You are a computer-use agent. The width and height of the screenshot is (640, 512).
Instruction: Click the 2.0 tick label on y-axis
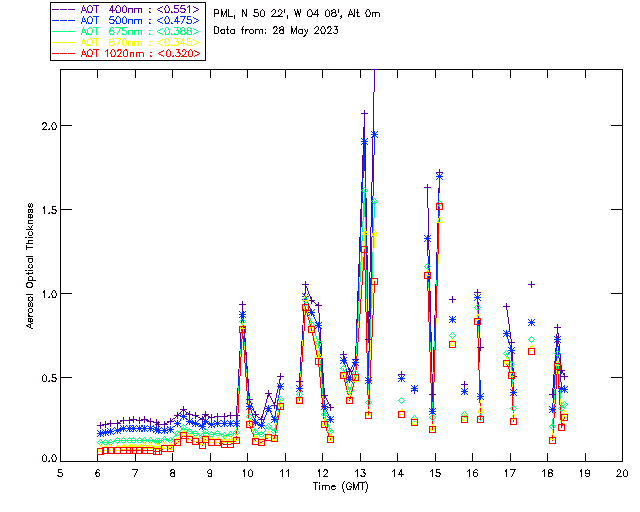click(x=47, y=126)
